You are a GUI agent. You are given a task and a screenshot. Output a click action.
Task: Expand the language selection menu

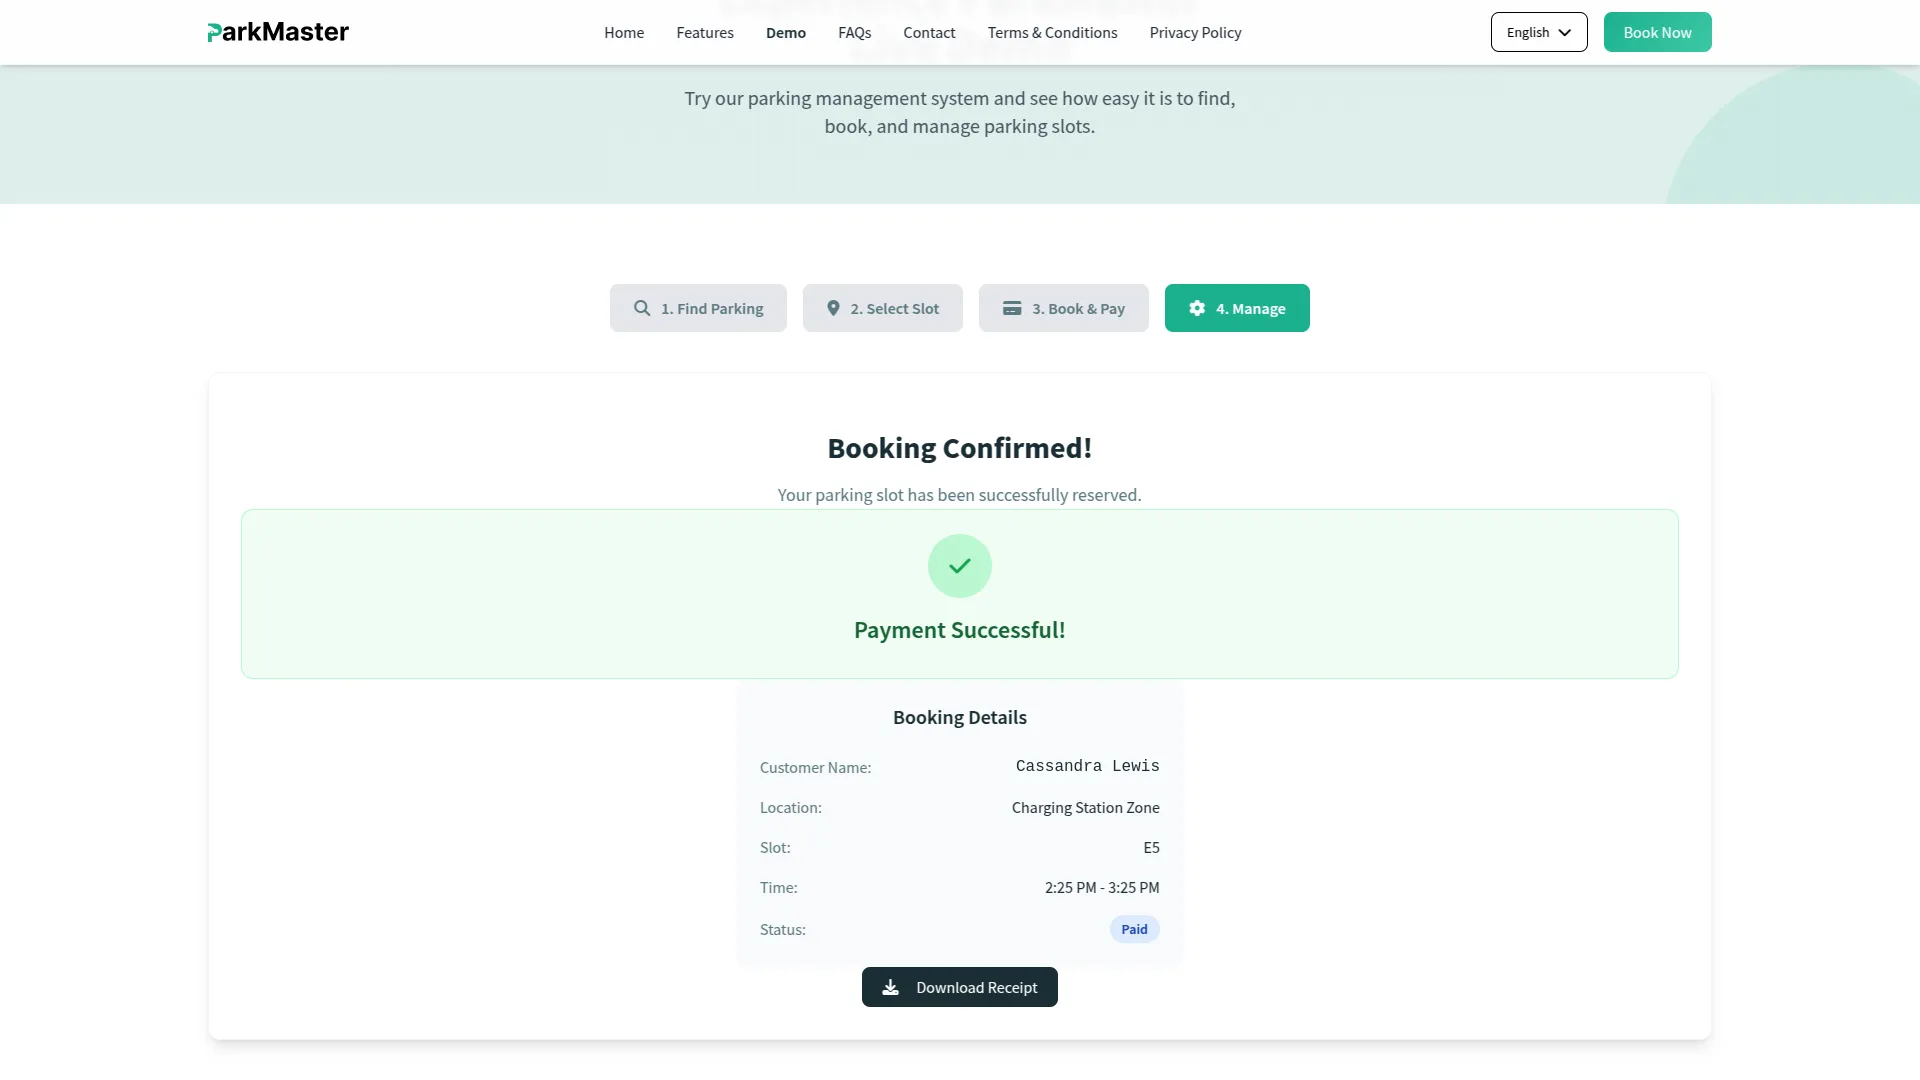(1538, 32)
